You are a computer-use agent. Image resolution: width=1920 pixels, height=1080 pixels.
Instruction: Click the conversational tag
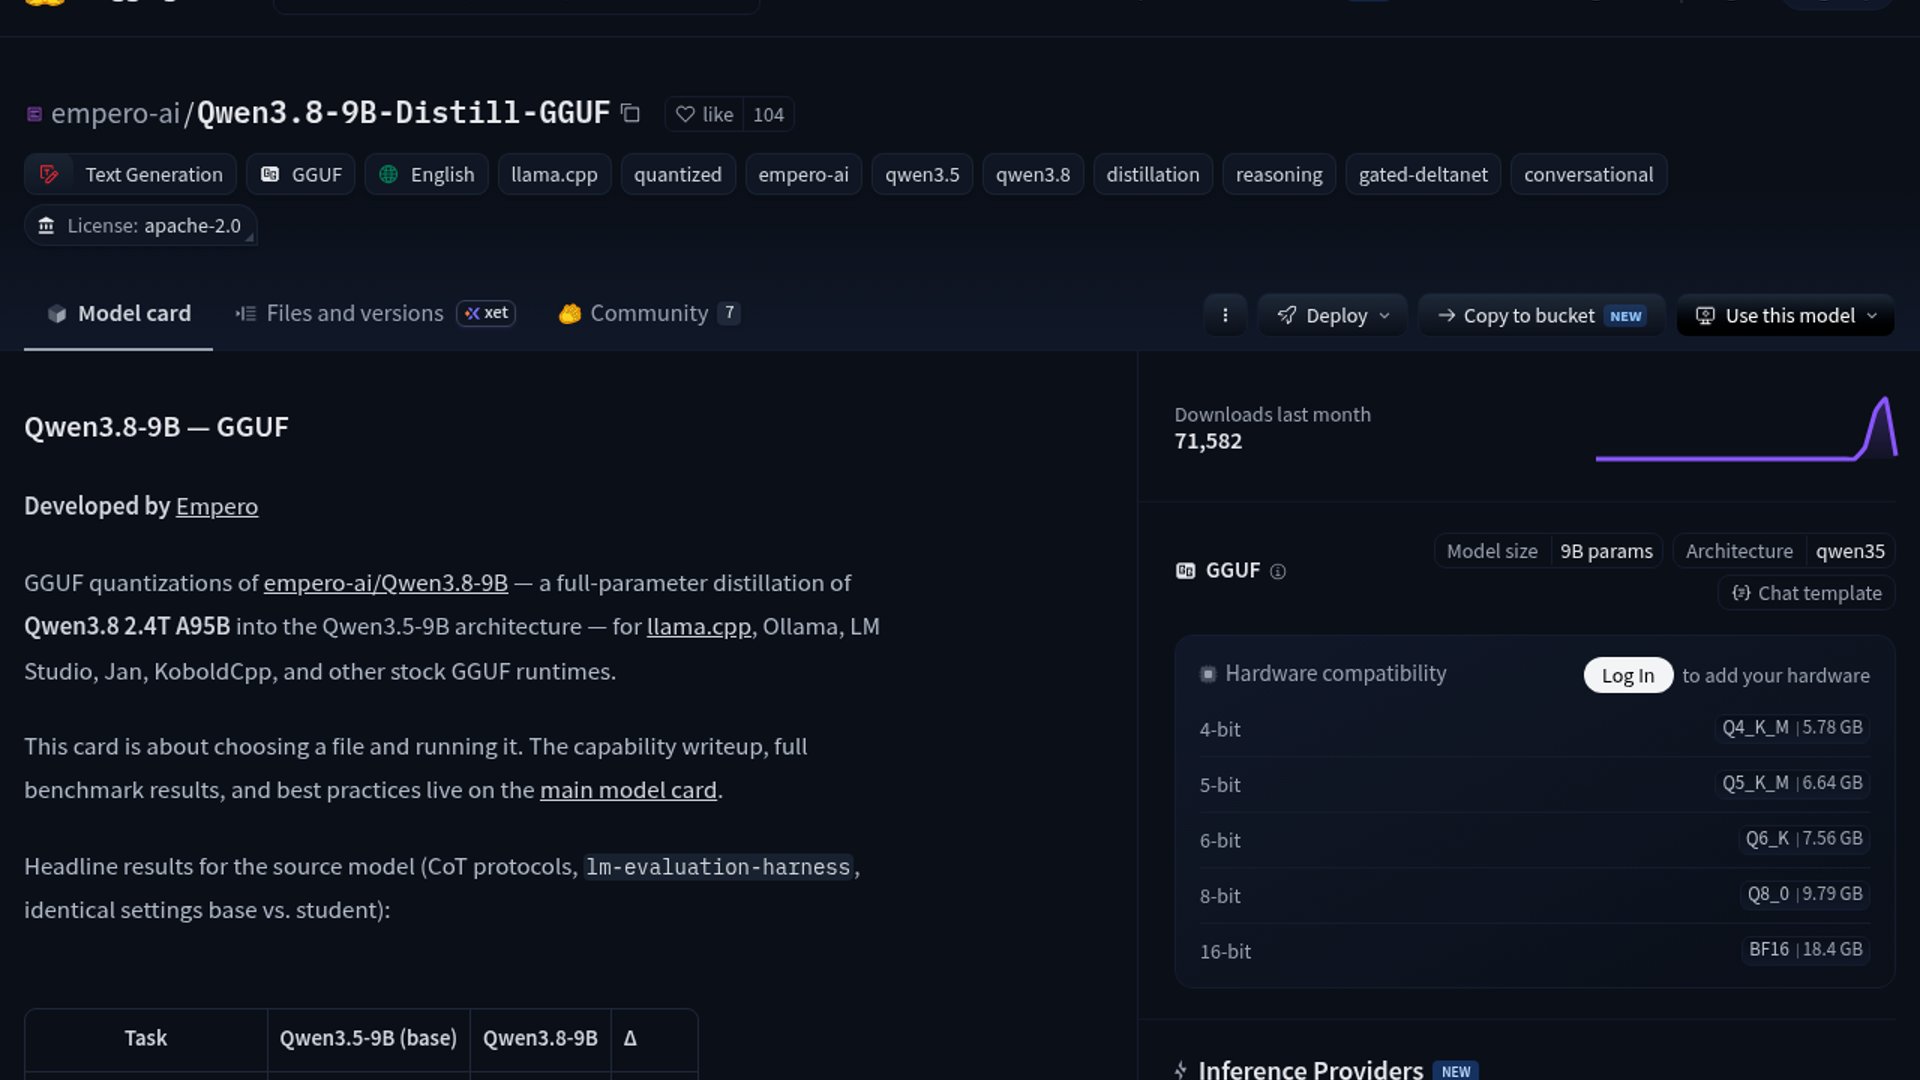coord(1589,174)
